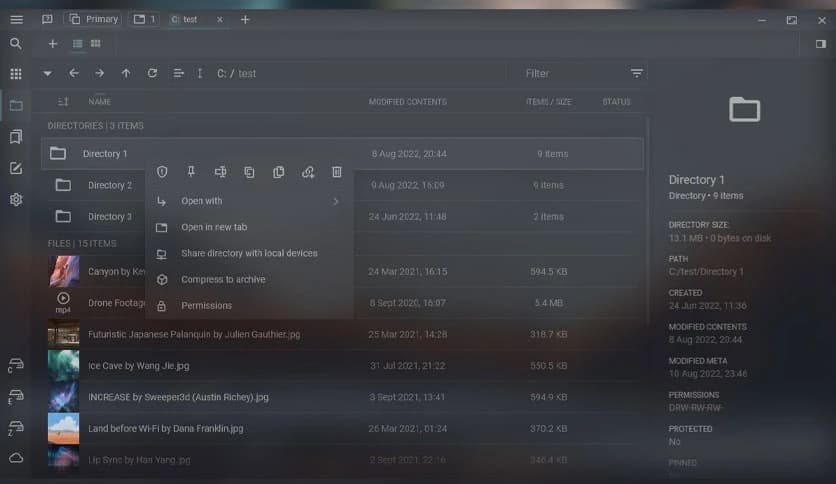Open the Drone Footage mp4 file icon

point(63,303)
